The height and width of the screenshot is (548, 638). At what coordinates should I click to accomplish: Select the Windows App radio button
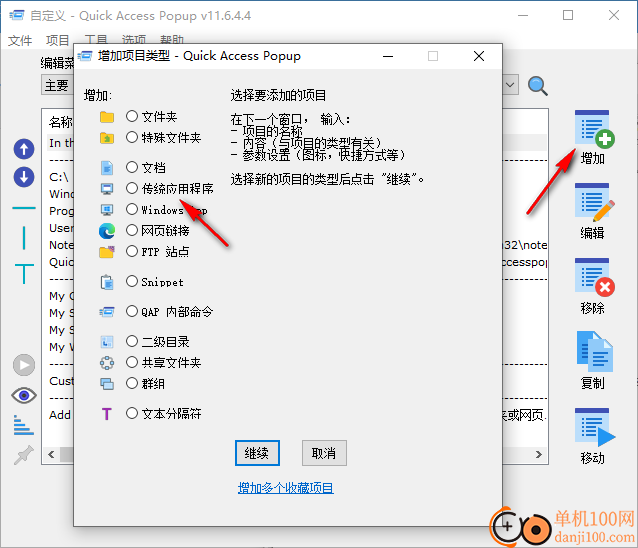(x=131, y=210)
